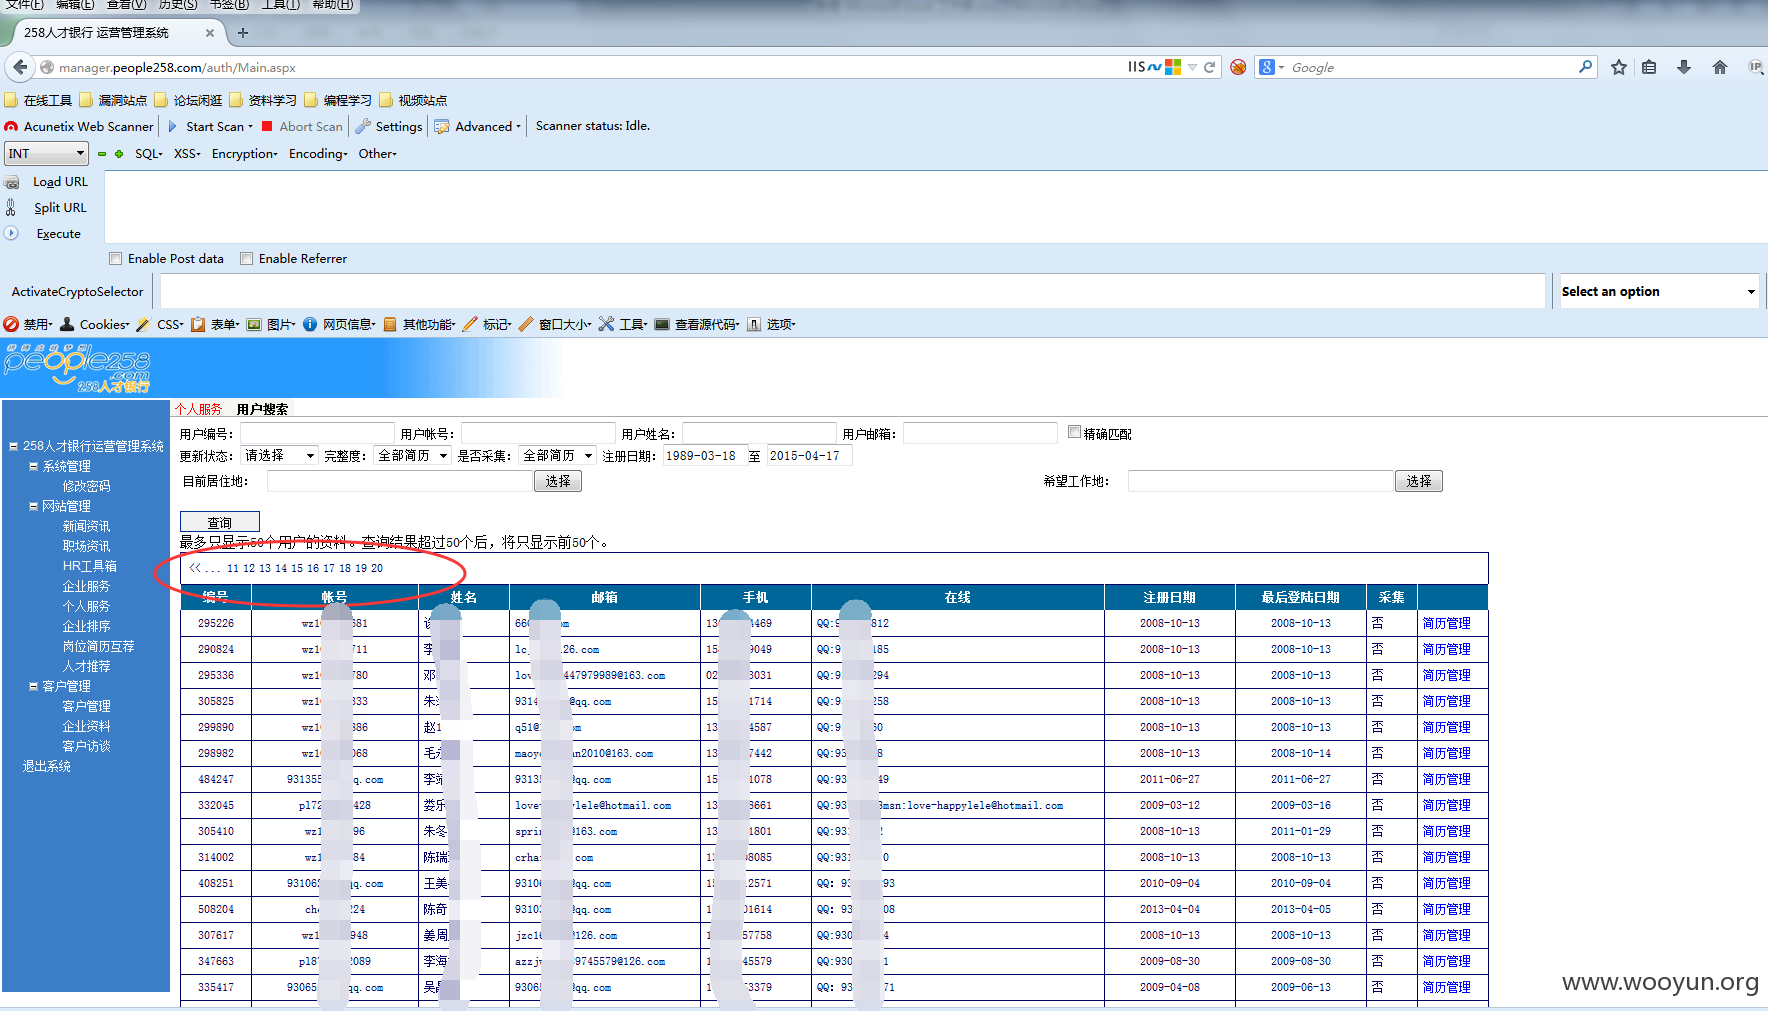Open the Cookies toolbar menu
Image resolution: width=1768 pixels, height=1011 pixels.
click(95, 324)
